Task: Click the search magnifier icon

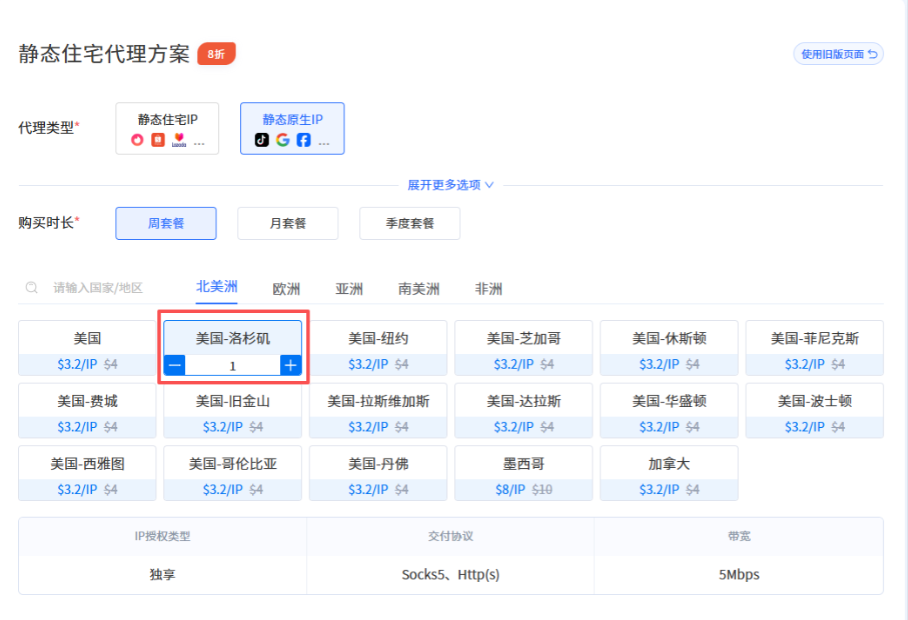Action: (32, 288)
